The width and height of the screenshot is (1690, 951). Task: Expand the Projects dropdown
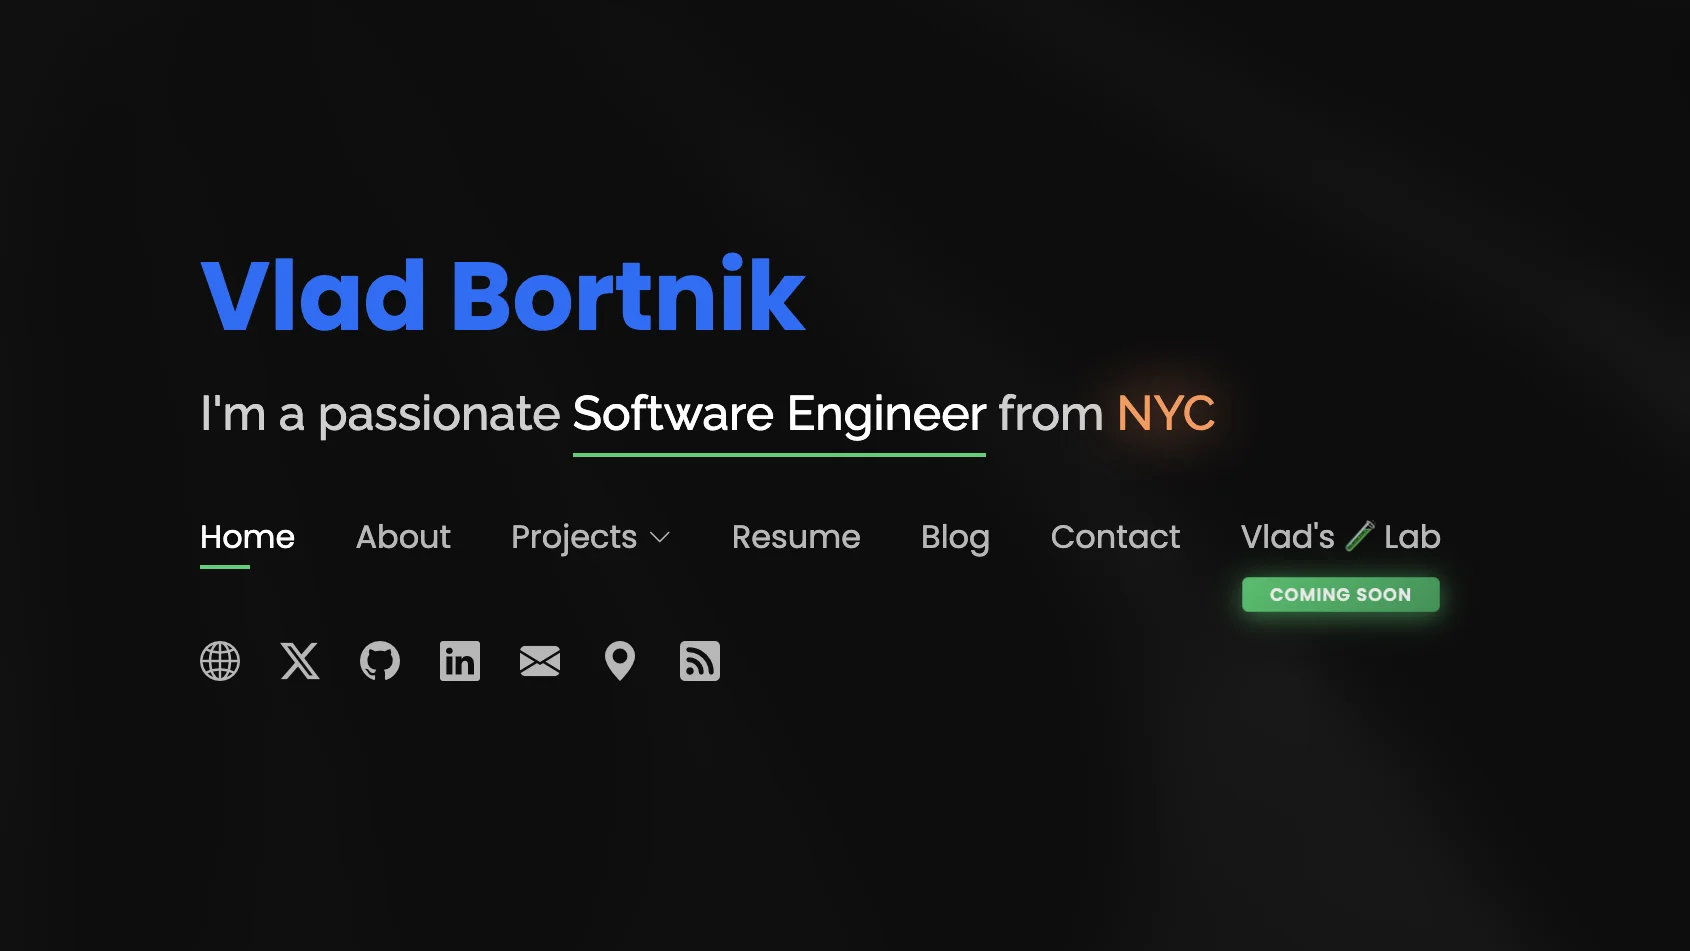point(573,537)
